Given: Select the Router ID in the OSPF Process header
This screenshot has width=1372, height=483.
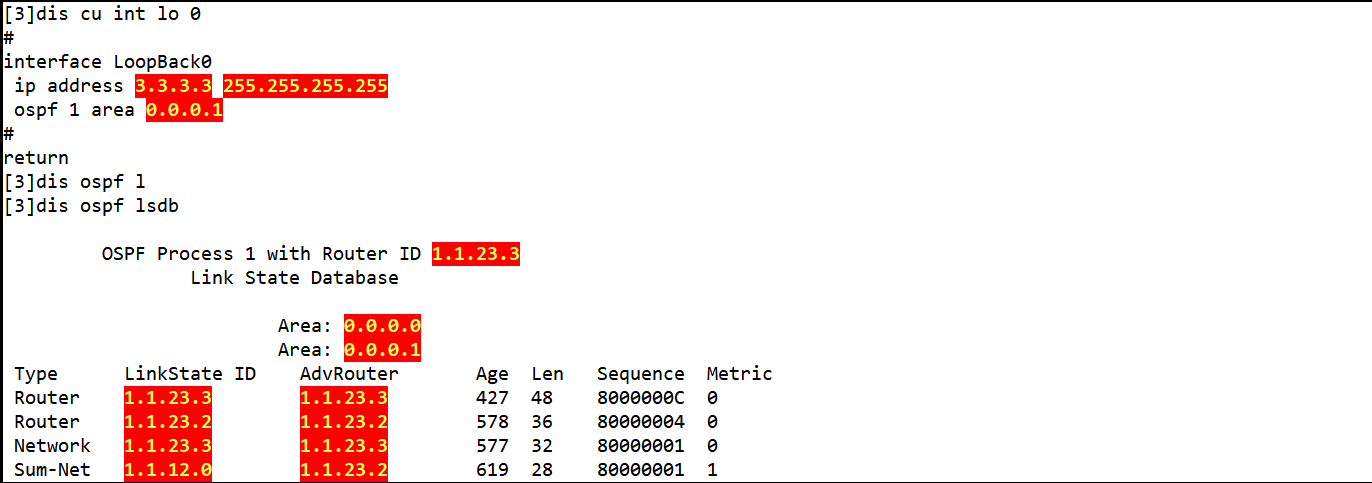Looking at the screenshot, I should 475,254.
